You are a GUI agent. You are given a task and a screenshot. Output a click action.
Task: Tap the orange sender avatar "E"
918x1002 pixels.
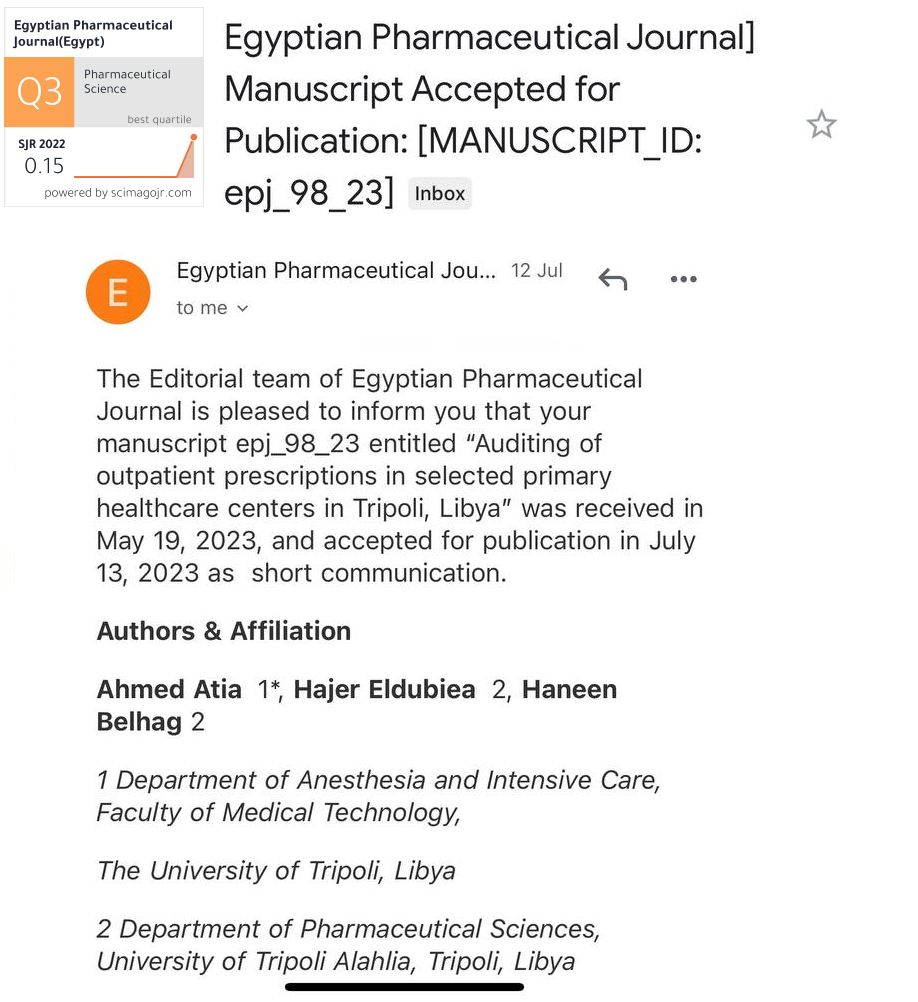tap(118, 292)
